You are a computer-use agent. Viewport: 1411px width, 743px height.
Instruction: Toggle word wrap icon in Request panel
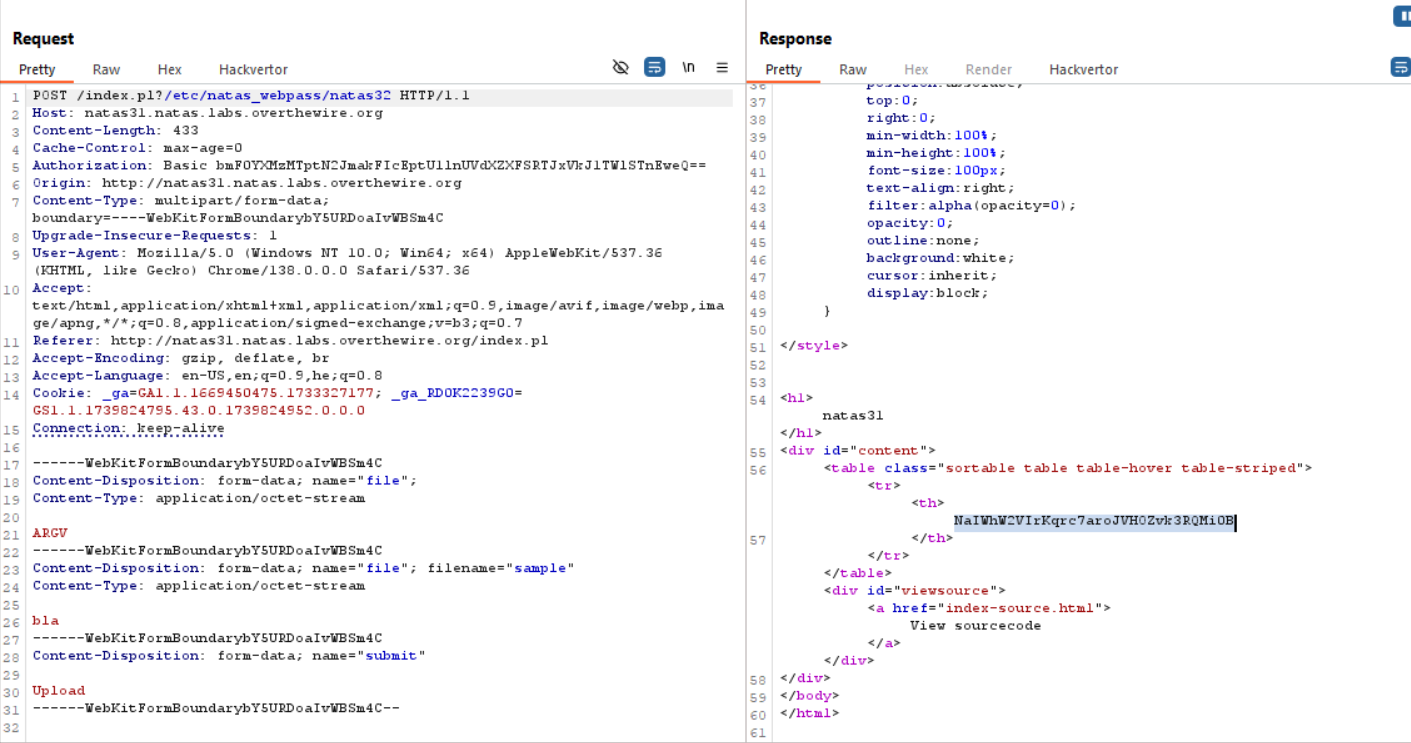[654, 67]
